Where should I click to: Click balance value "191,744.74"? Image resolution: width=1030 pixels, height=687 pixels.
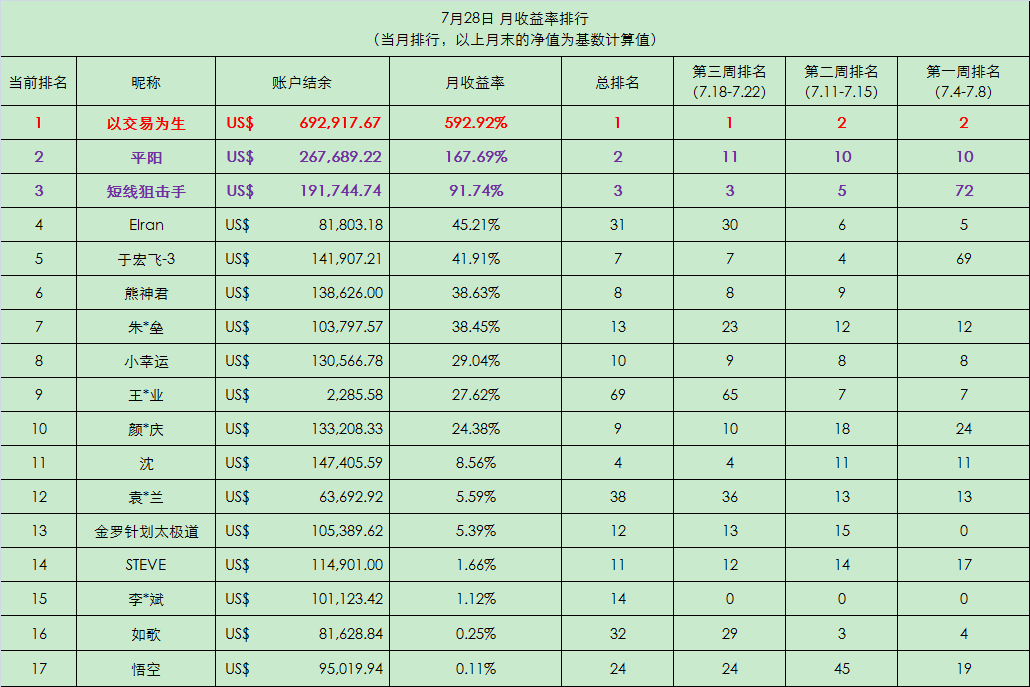[340, 190]
